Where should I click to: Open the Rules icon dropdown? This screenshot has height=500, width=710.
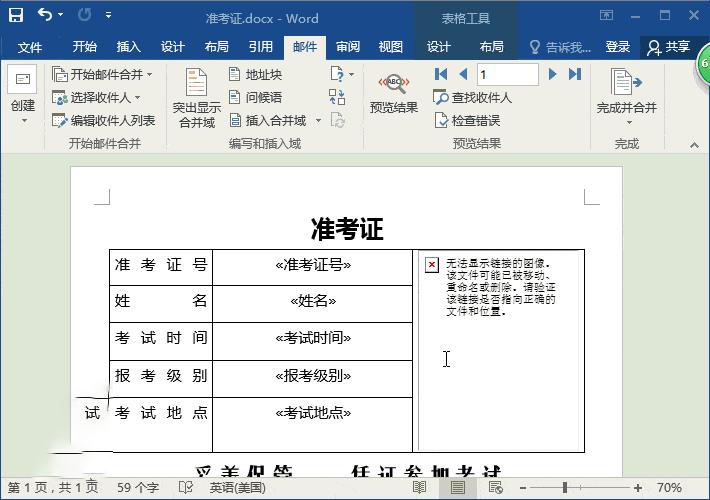[x=342, y=74]
